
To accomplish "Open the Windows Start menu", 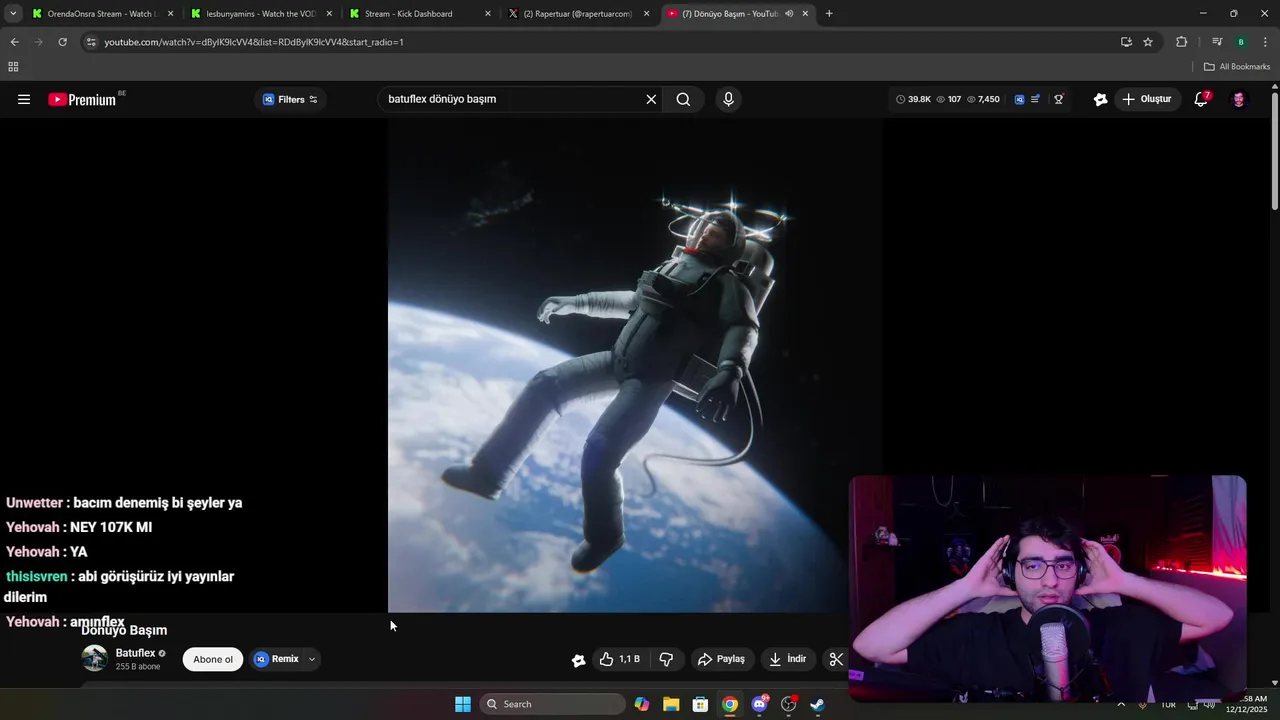I will tap(463, 704).
